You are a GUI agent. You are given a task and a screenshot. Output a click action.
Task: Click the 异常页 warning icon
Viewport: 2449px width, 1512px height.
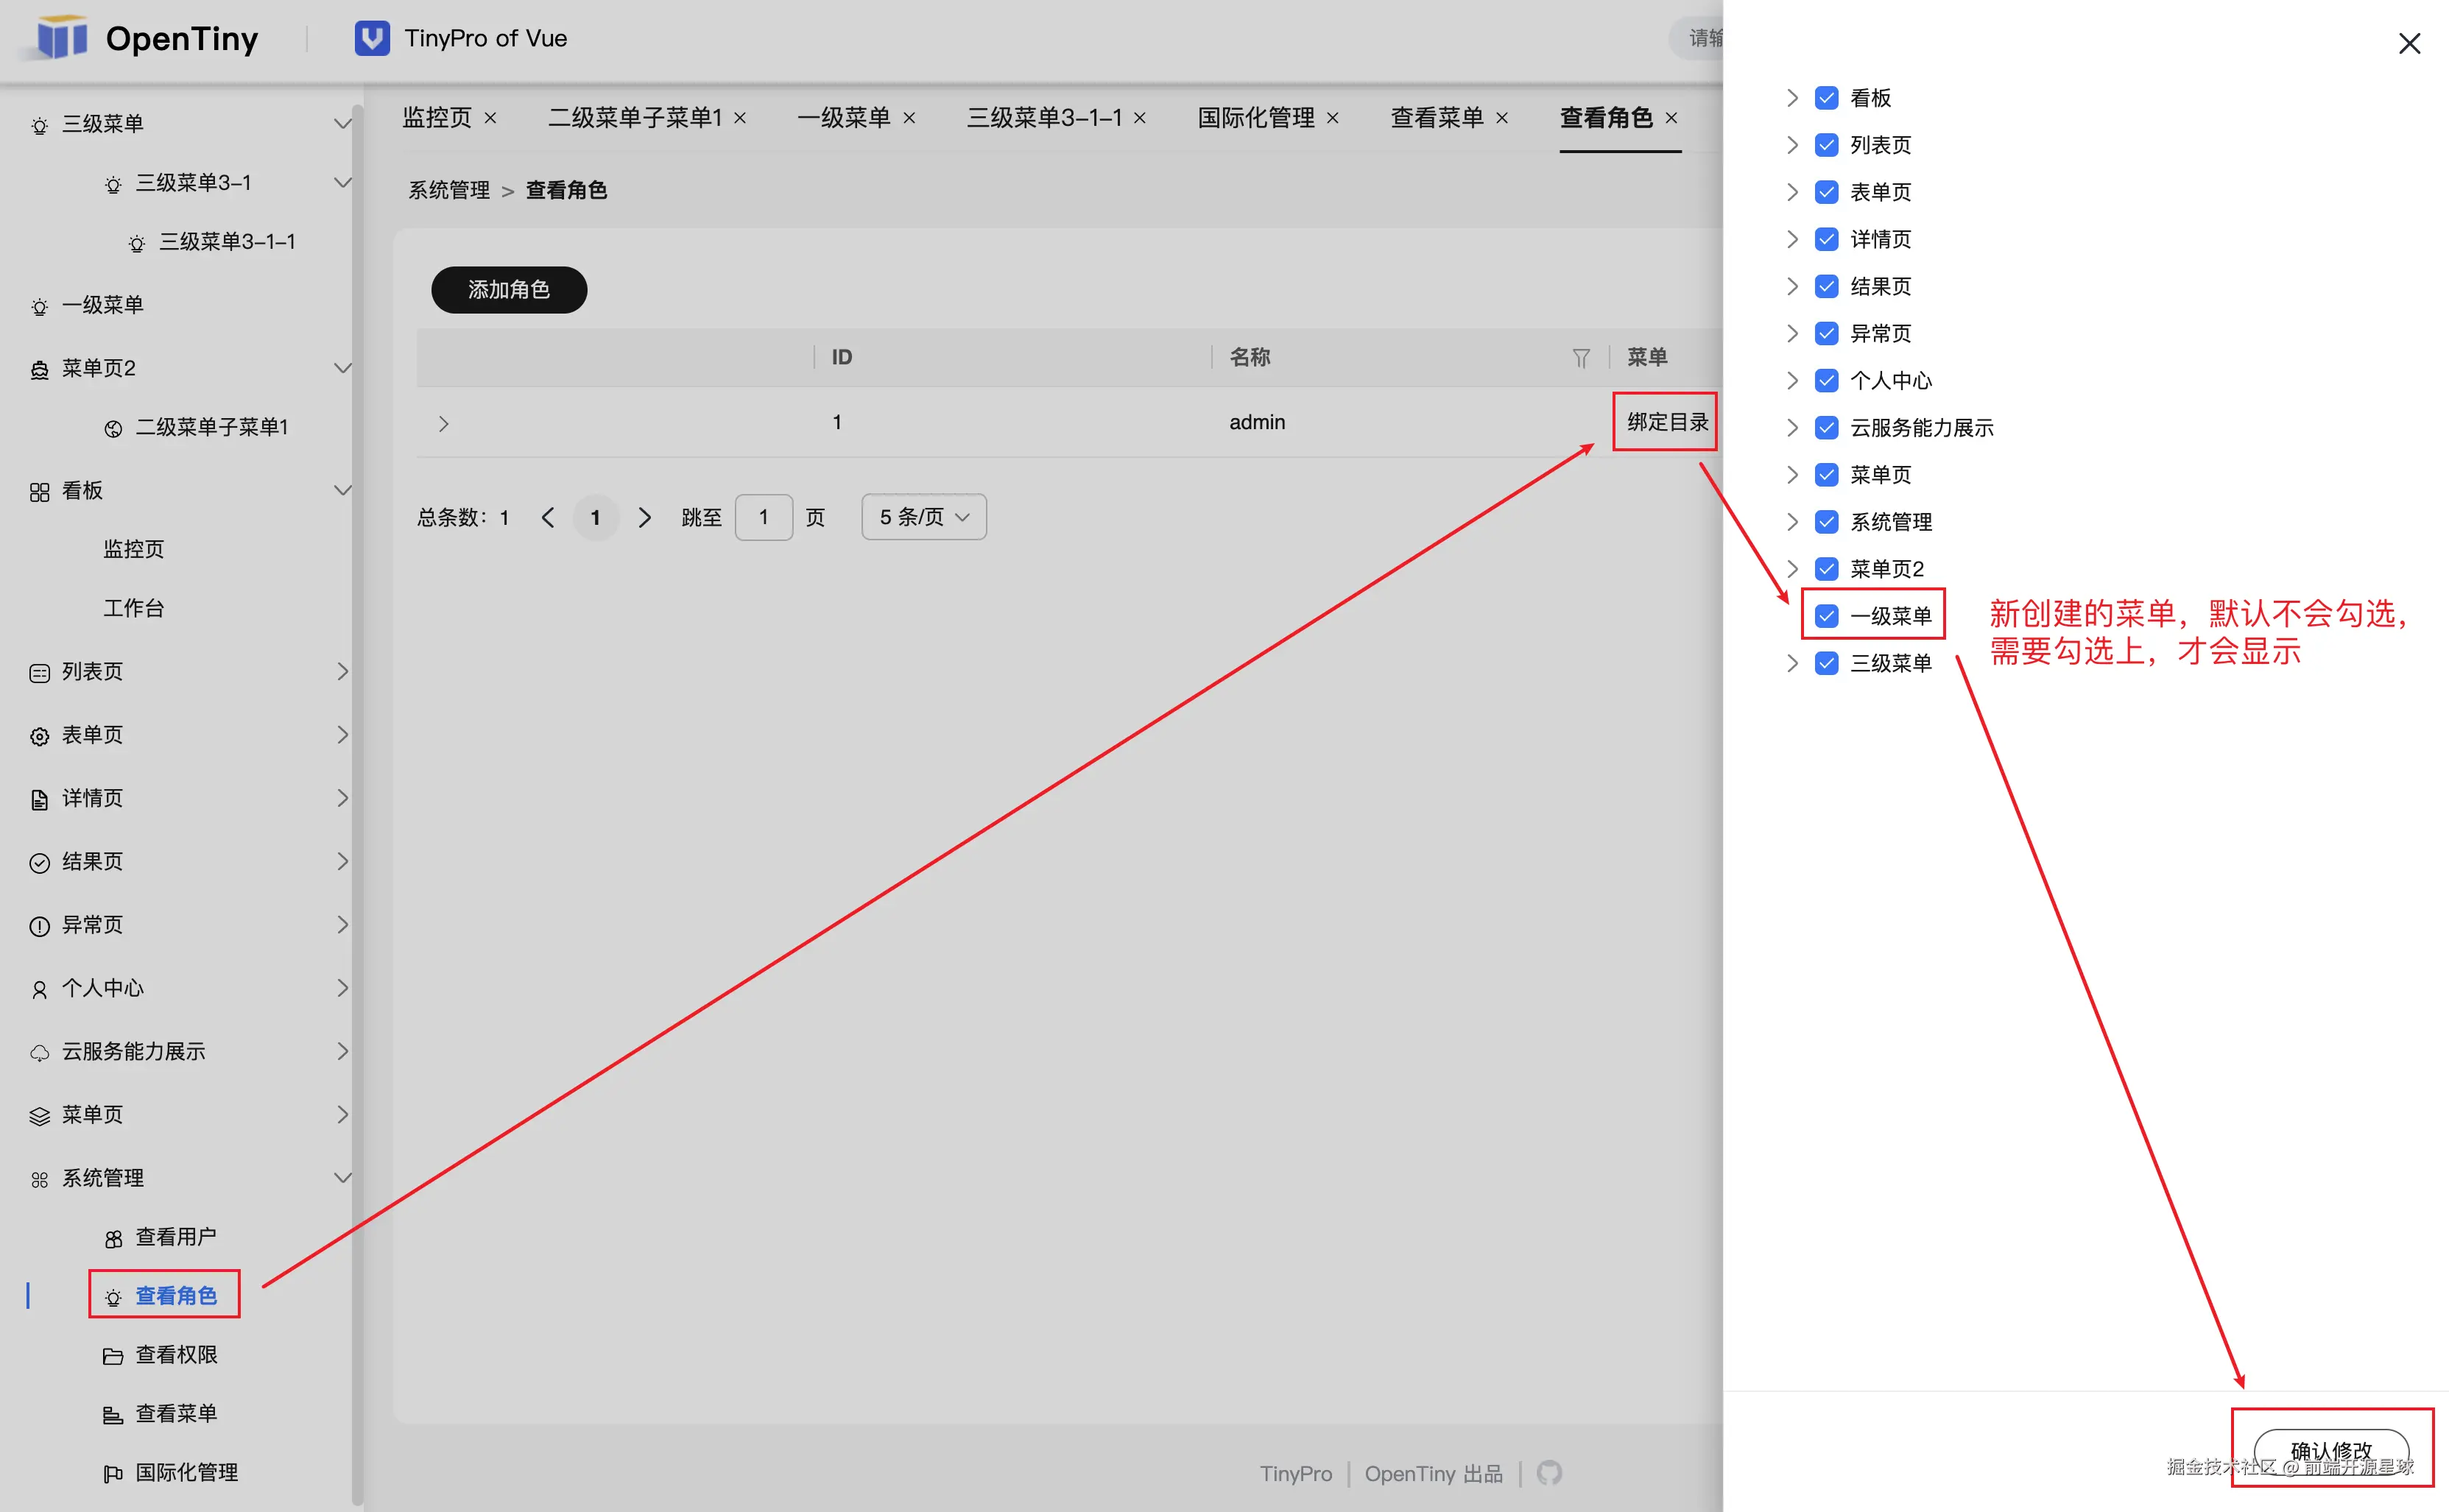click(x=39, y=924)
